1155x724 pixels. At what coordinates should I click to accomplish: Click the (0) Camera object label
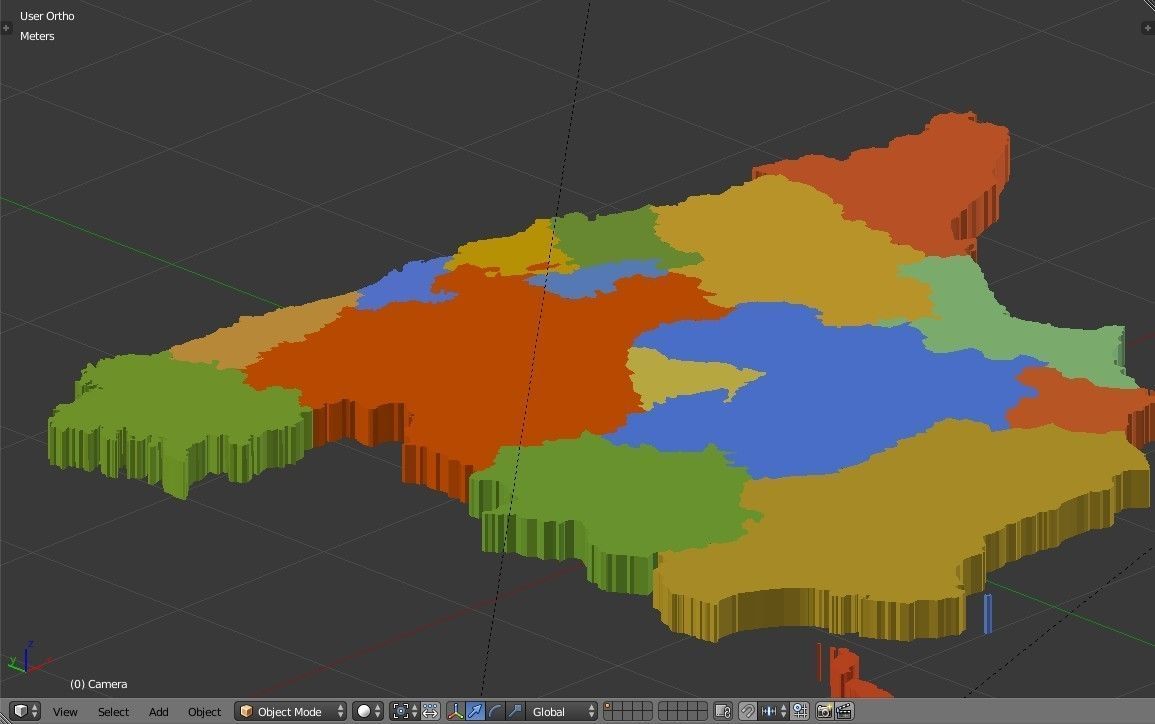98,684
